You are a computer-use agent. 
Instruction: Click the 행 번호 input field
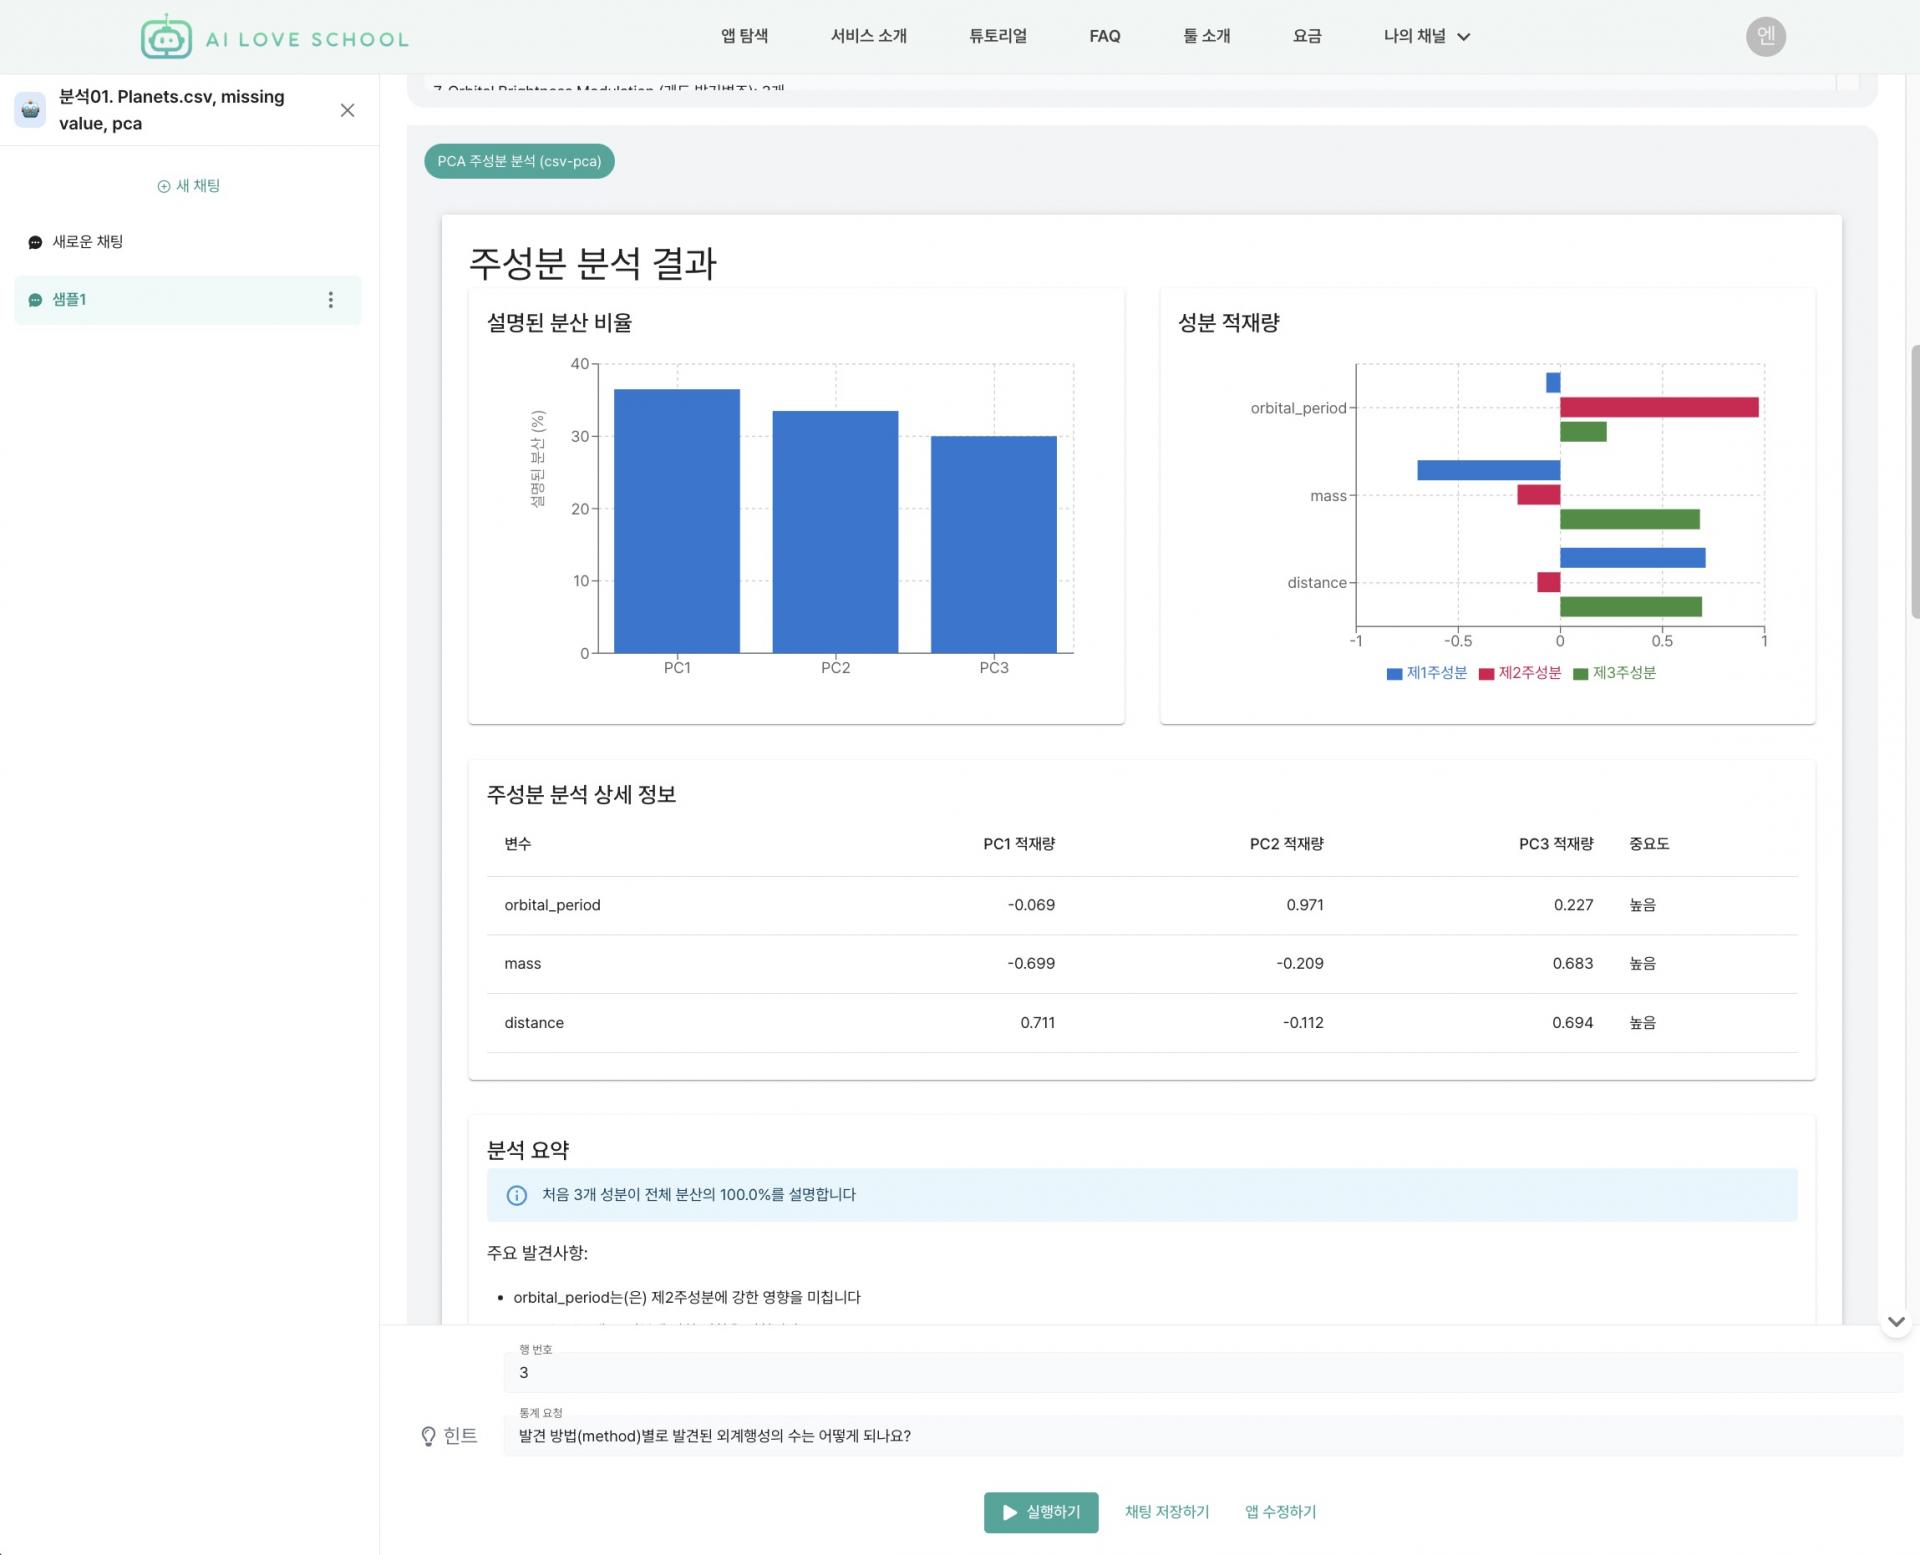(x=1203, y=1372)
